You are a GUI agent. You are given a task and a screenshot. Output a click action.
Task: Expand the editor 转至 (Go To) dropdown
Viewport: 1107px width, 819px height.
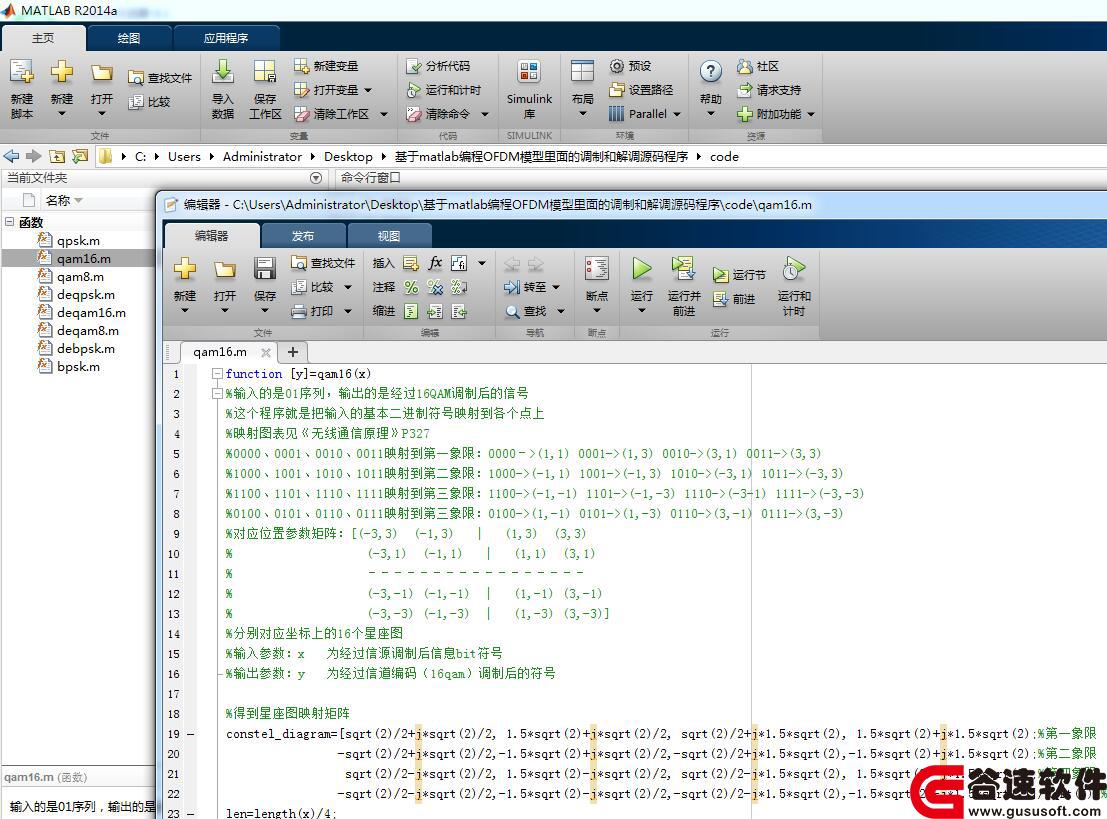coord(556,287)
